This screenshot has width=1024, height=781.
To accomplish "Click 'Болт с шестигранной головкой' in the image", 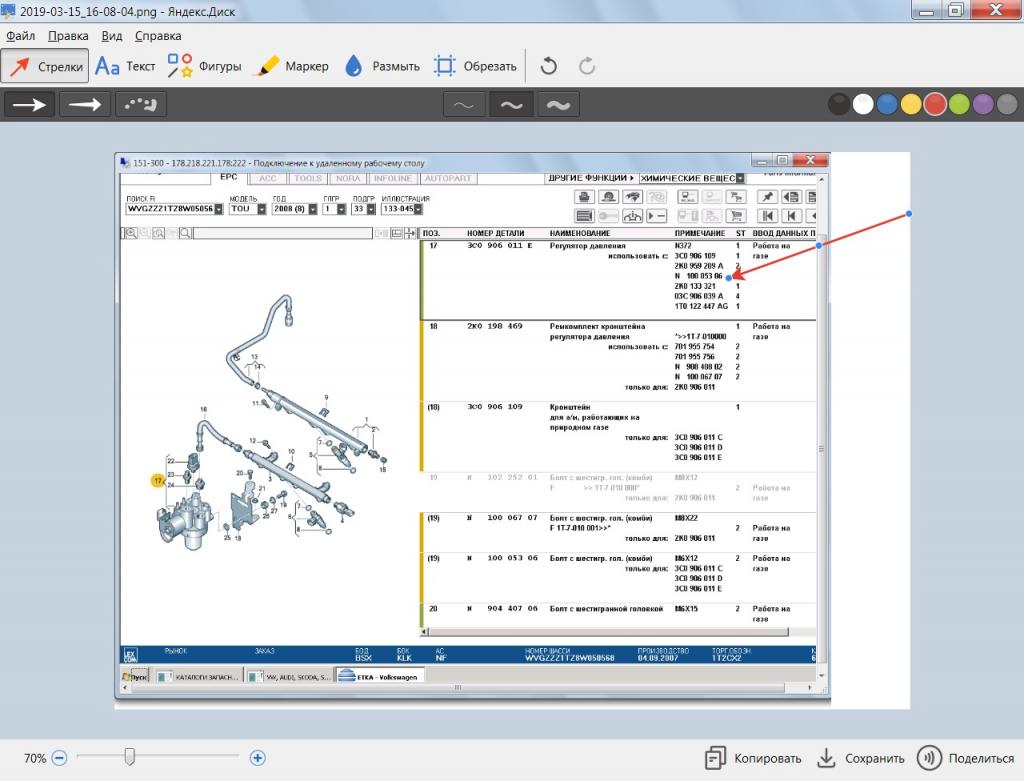I will tap(606, 609).
